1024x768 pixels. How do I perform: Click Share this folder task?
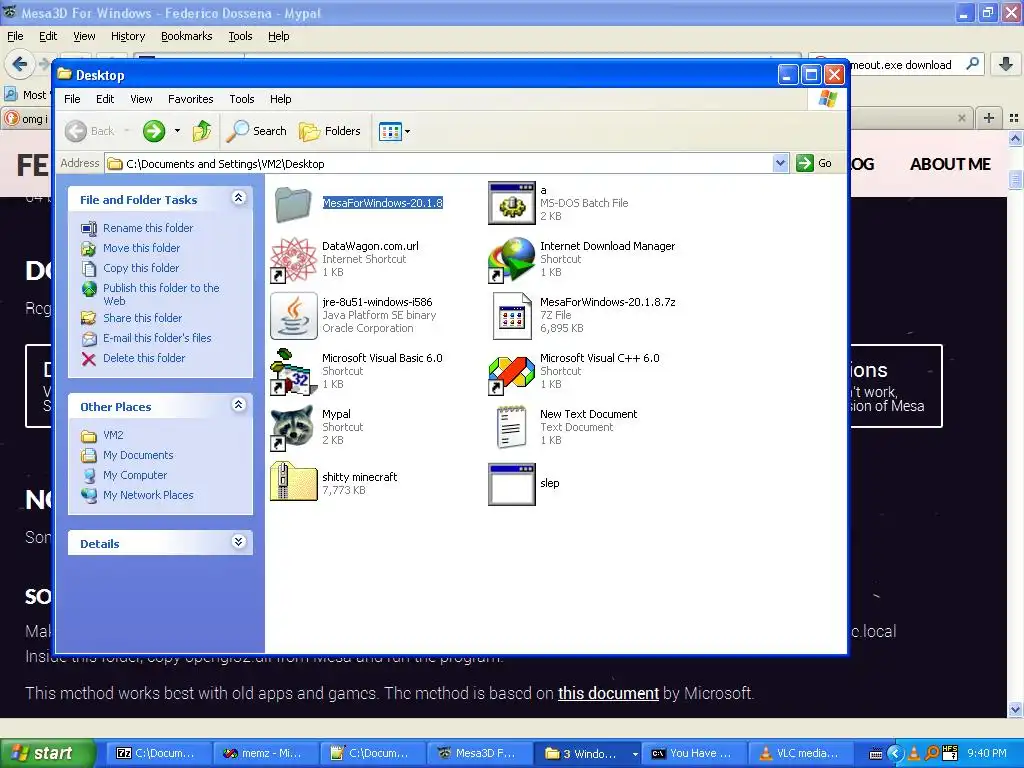tap(142, 318)
